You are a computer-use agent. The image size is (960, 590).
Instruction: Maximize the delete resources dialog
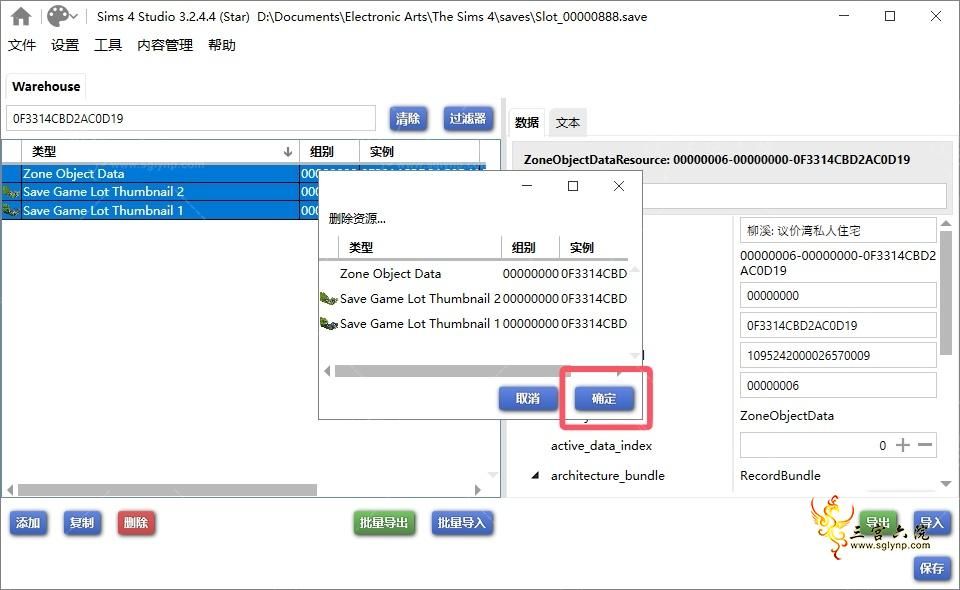[573, 186]
